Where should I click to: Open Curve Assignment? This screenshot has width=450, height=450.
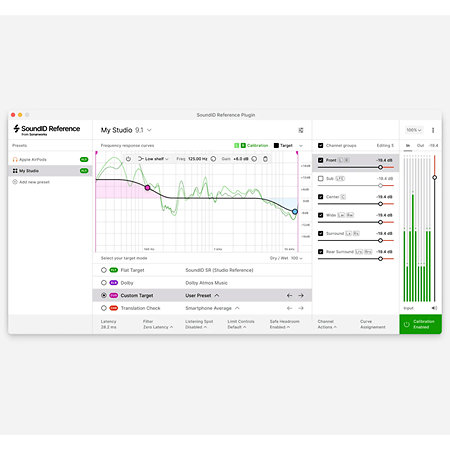(x=373, y=324)
